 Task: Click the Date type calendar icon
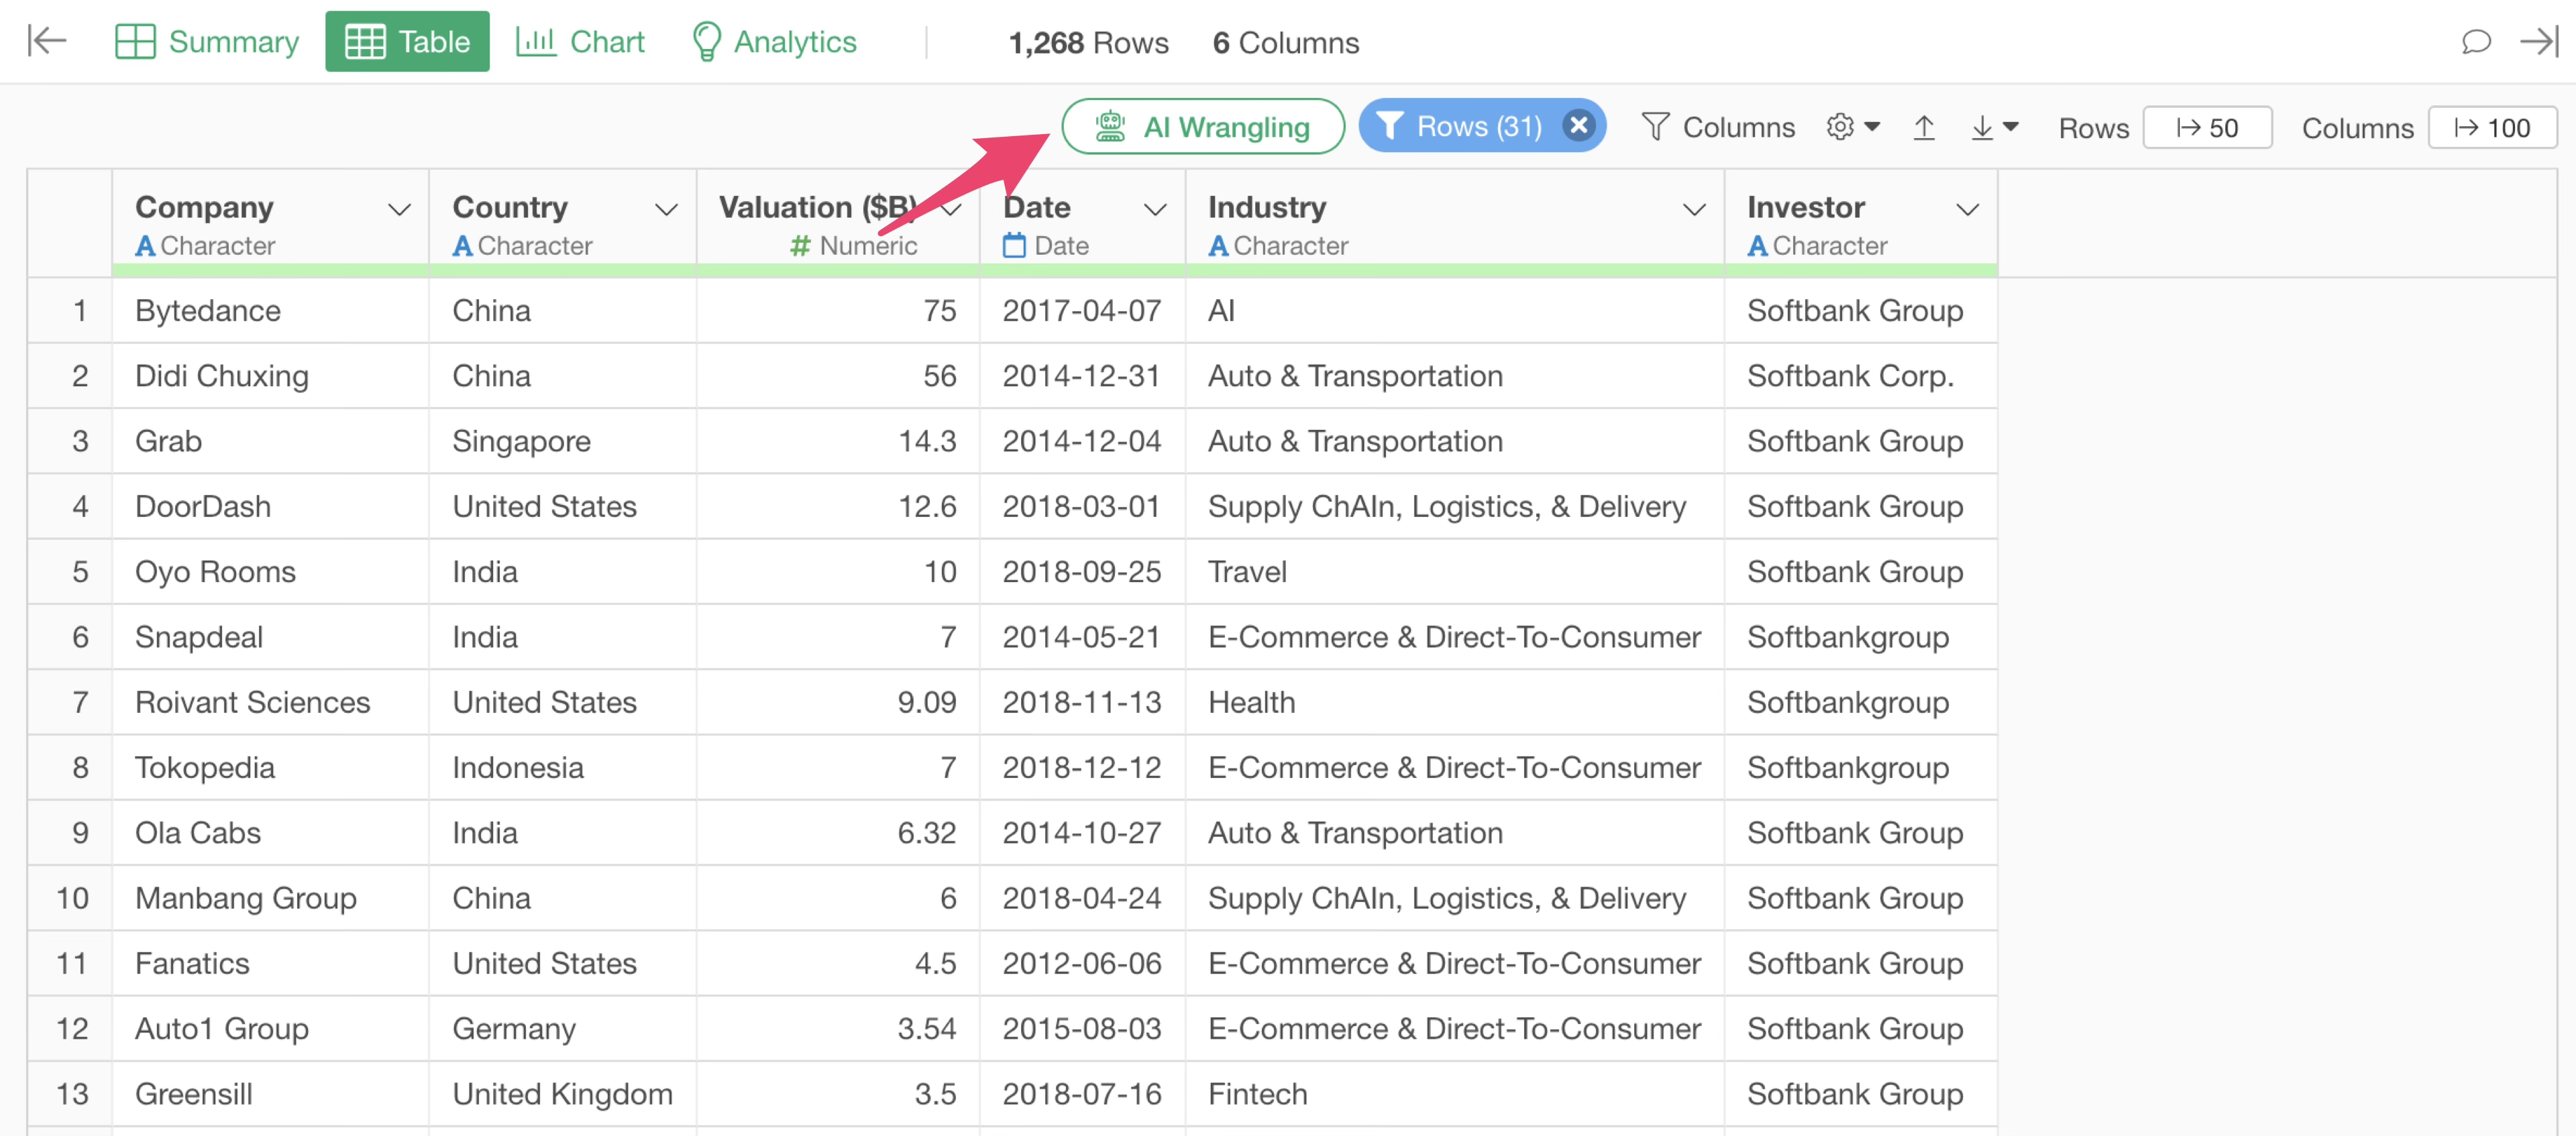tap(1014, 245)
